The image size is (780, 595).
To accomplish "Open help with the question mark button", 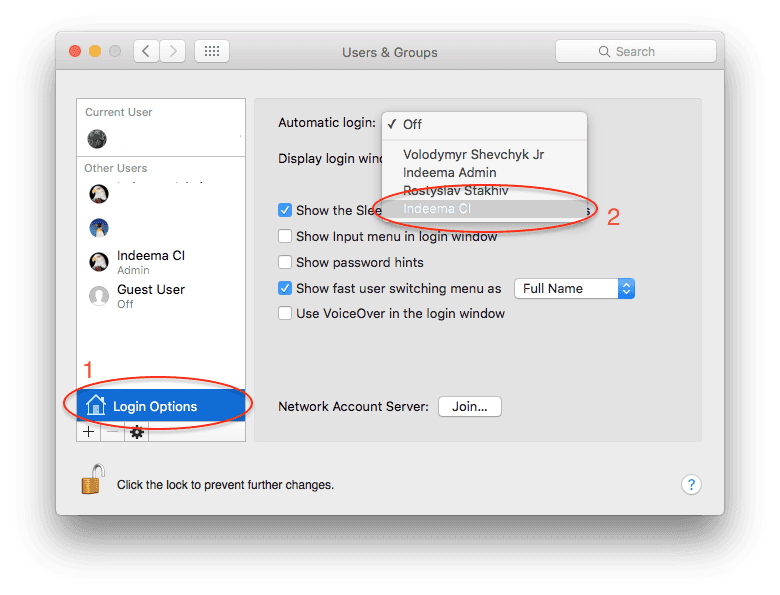I will click(x=691, y=484).
